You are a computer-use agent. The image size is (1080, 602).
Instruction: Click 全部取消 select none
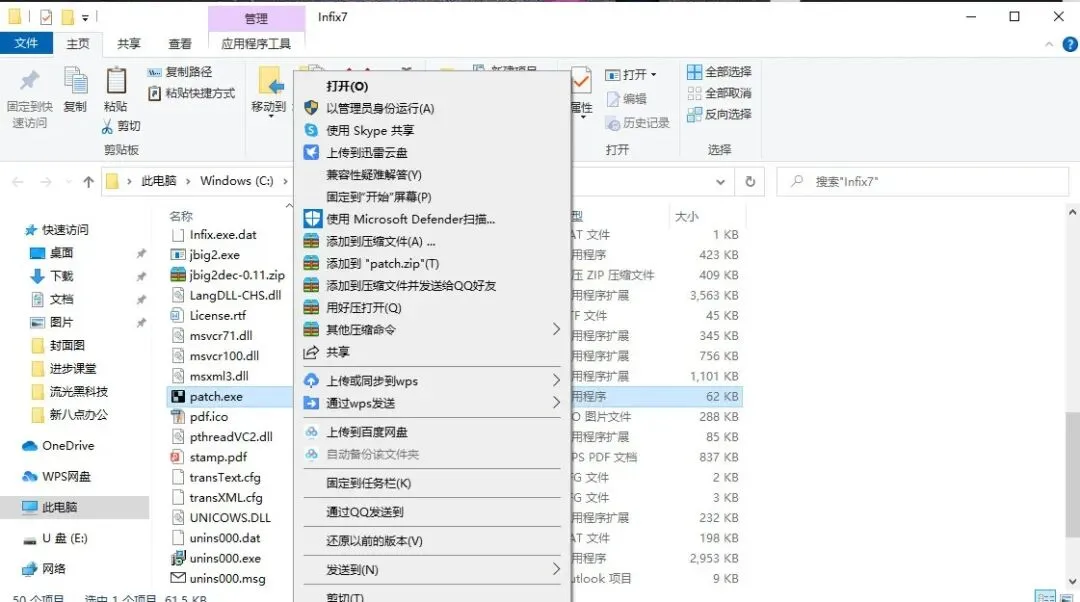click(719, 93)
